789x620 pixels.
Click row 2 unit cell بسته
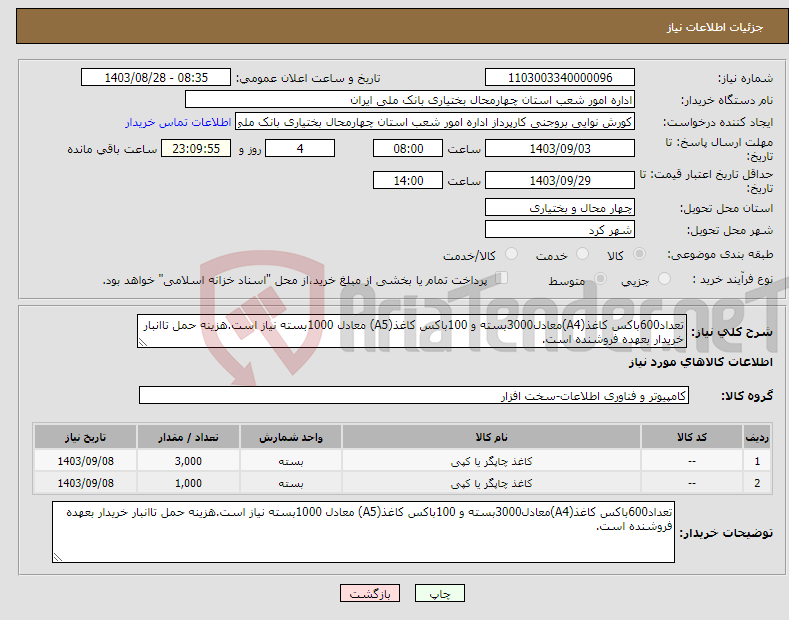point(291,483)
